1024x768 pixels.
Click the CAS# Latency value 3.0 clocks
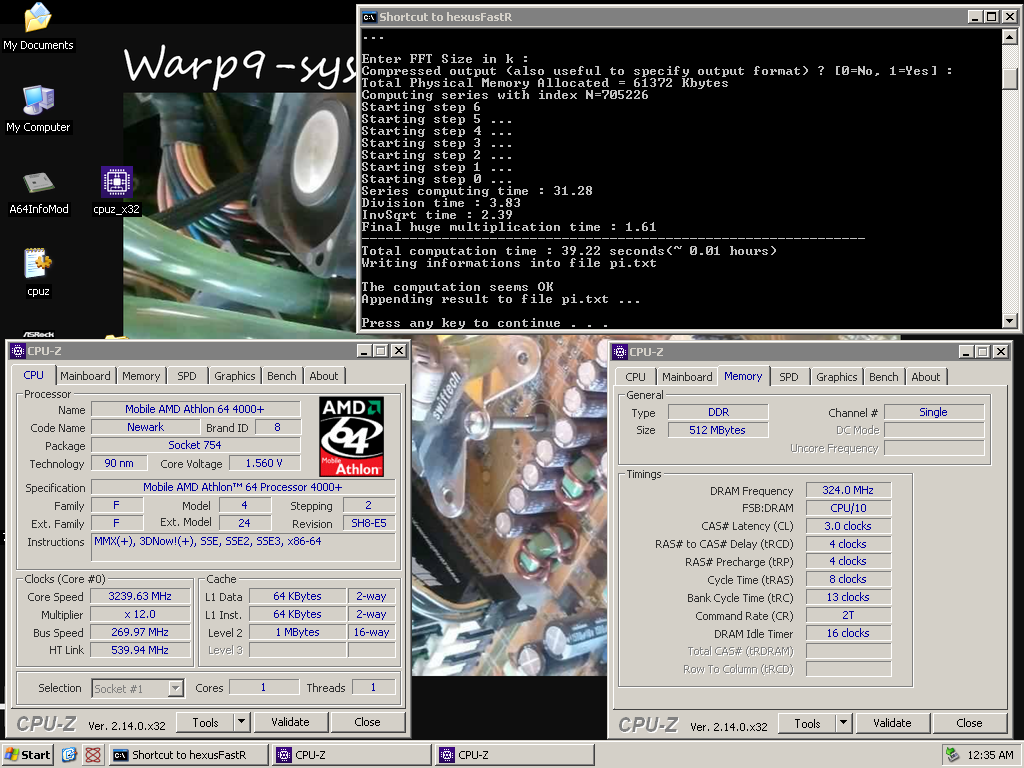click(848, 526)
